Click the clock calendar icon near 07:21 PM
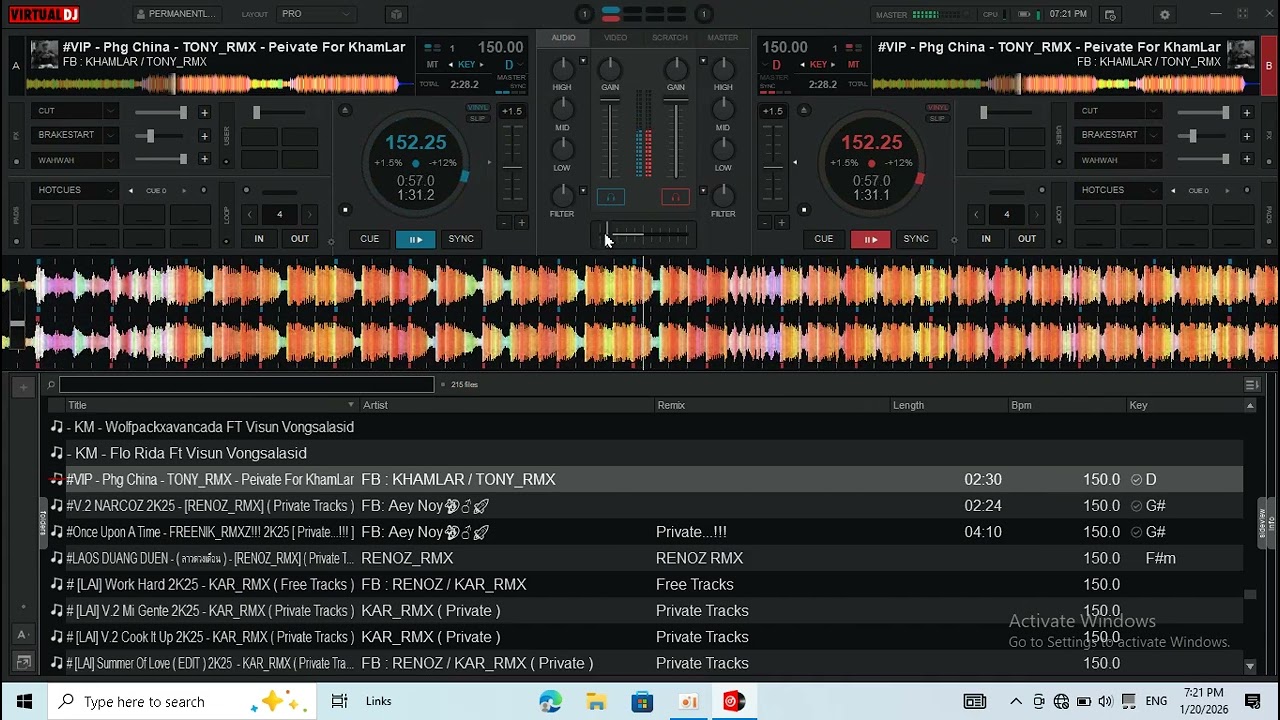This screenshot has width=1280, height=720. click(x=1110, y=15)
